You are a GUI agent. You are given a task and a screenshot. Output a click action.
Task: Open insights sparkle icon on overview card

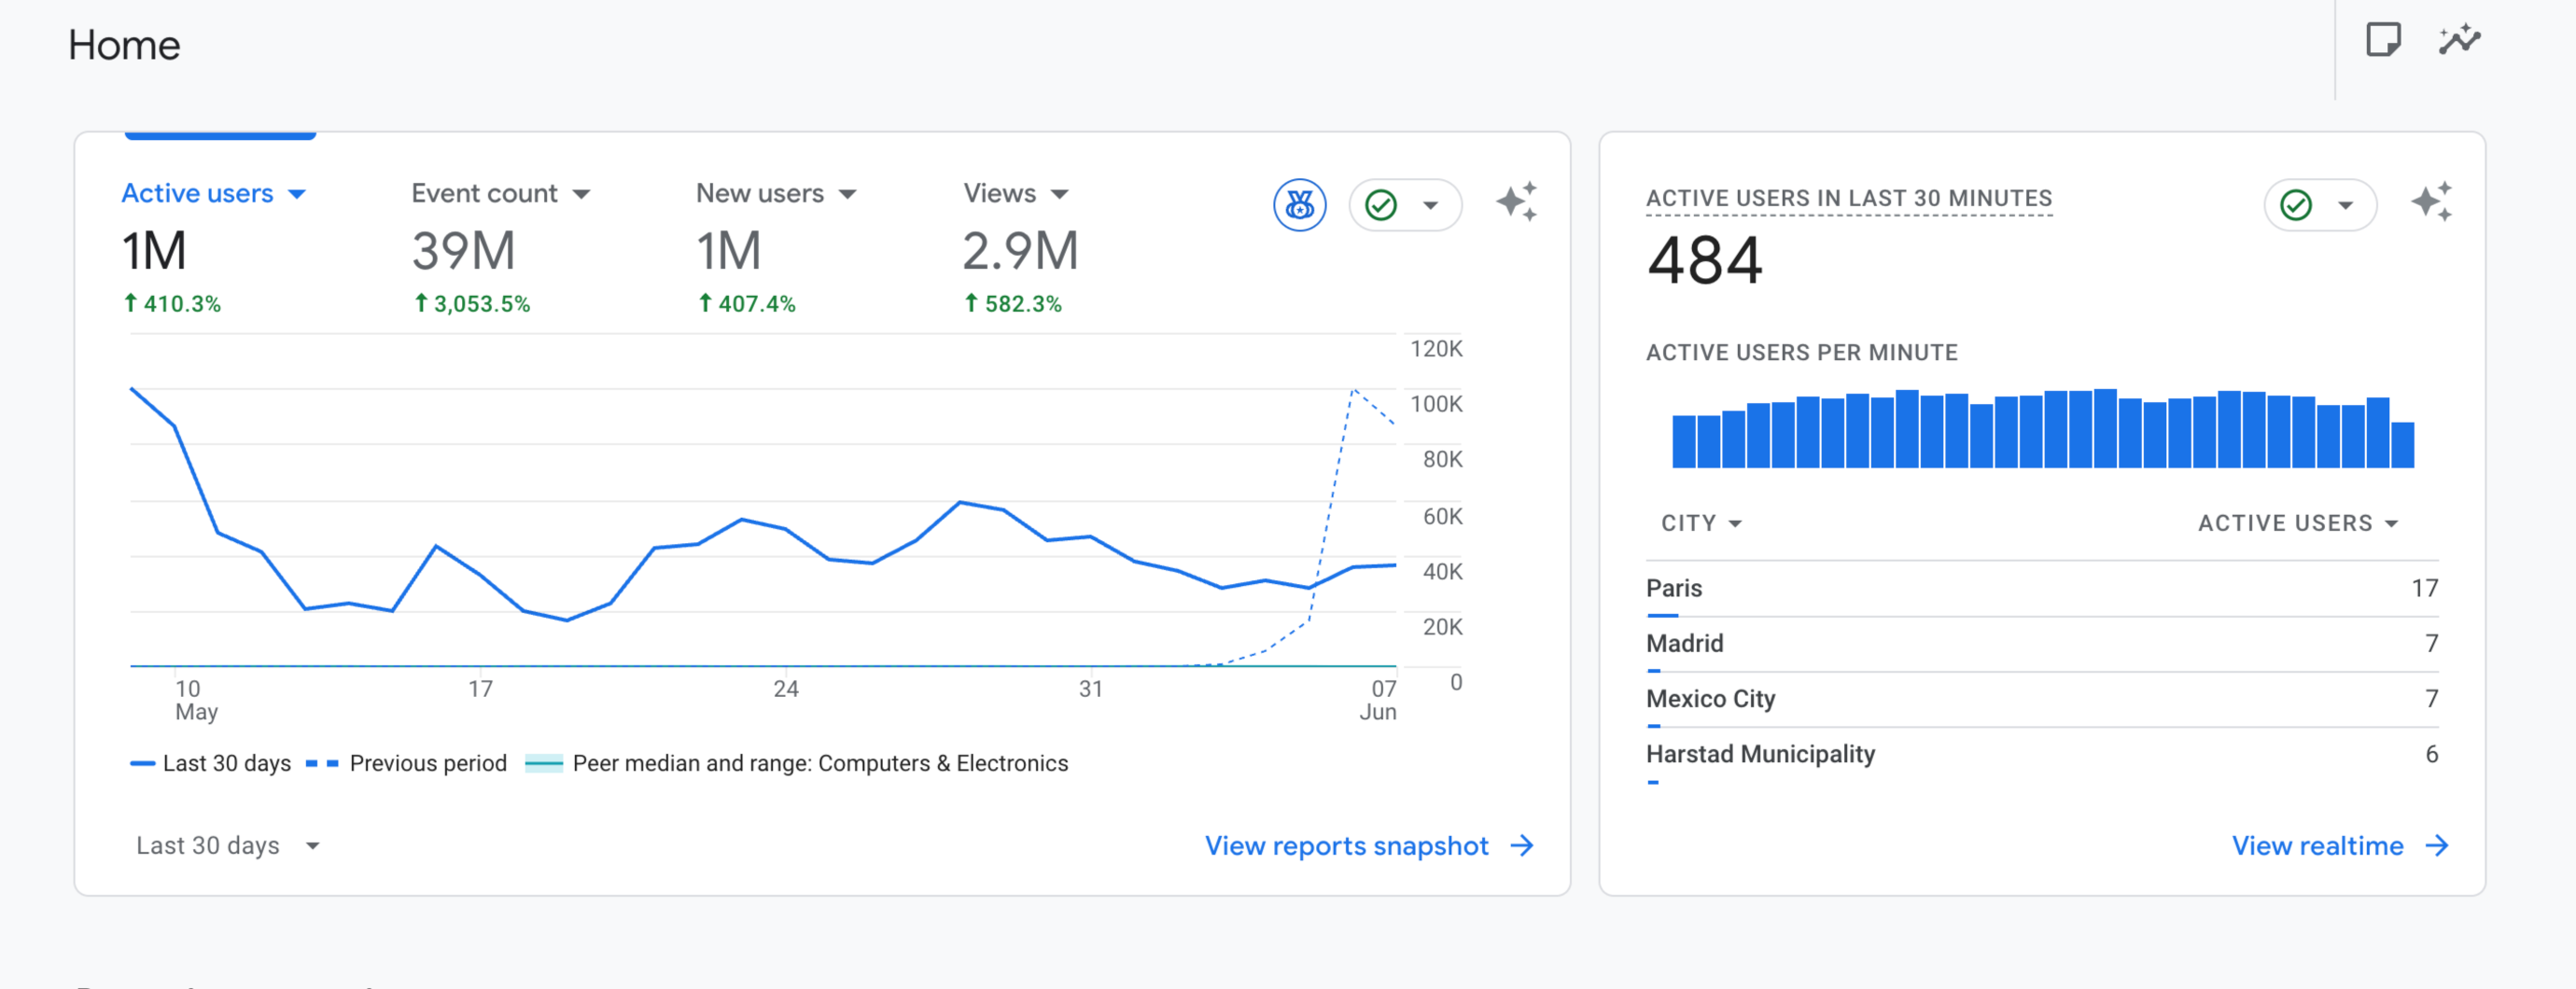(x=1516, y=203)
